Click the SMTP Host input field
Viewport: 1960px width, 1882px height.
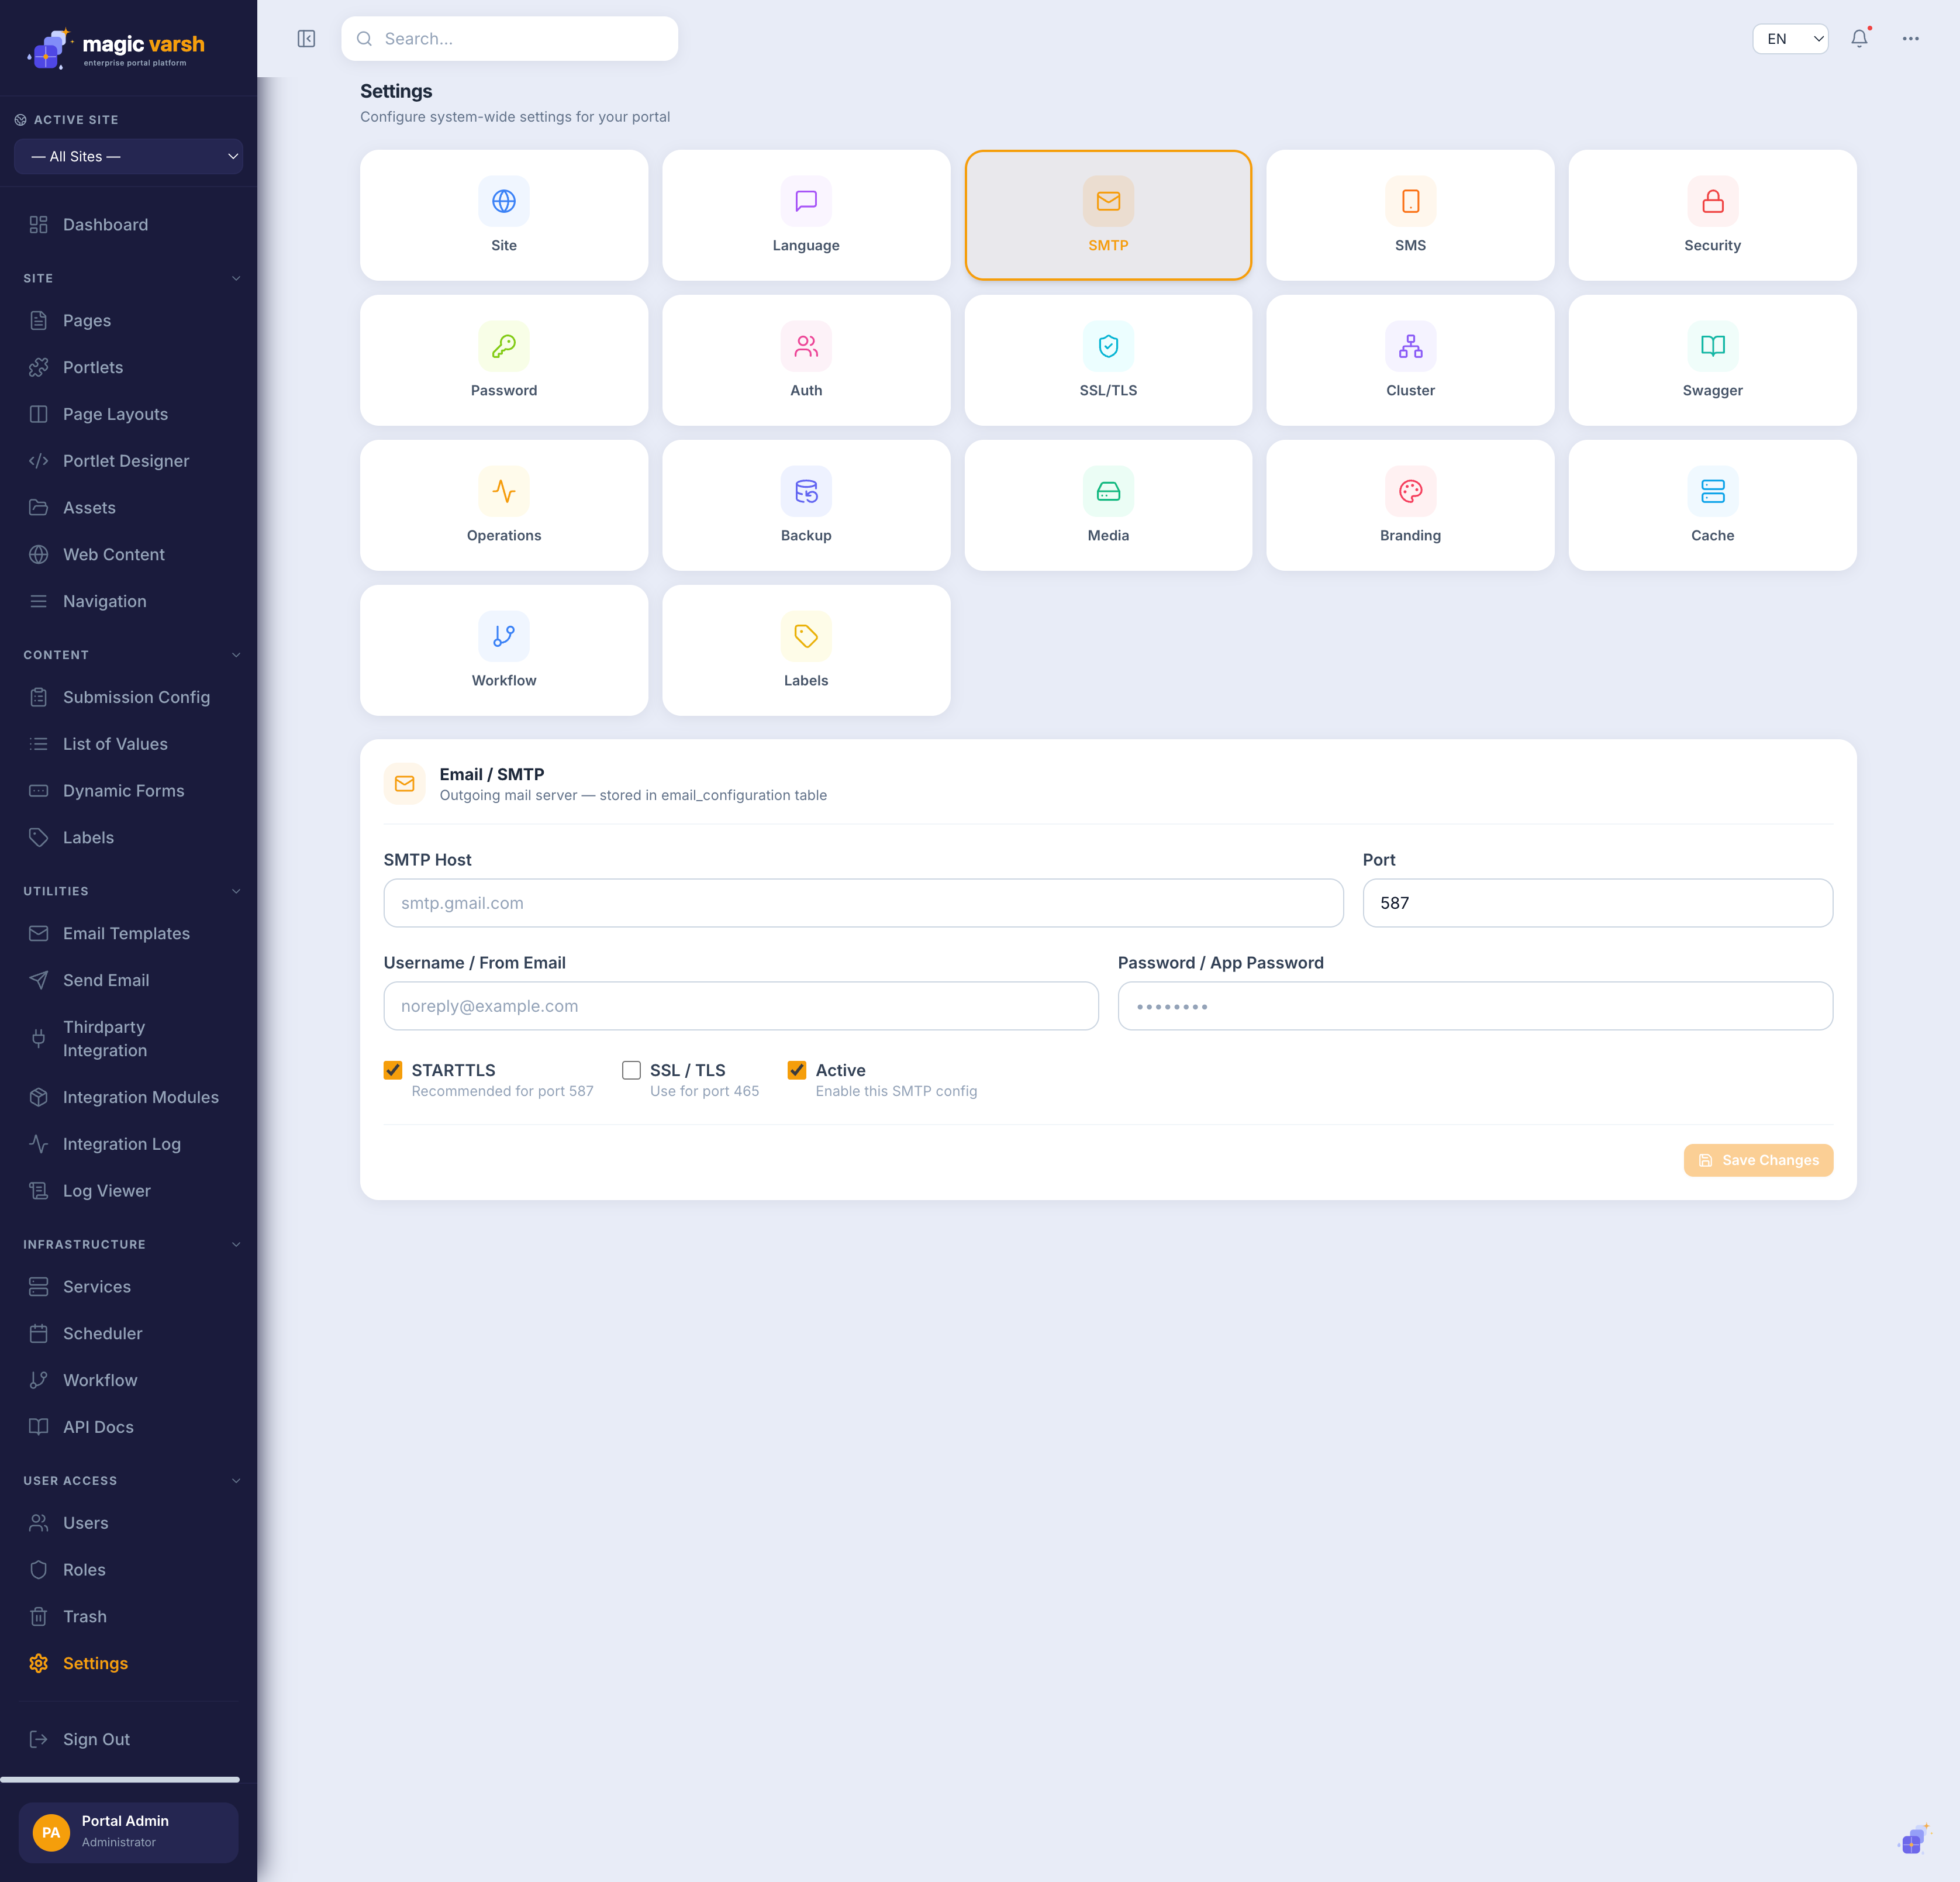point(863,903)
